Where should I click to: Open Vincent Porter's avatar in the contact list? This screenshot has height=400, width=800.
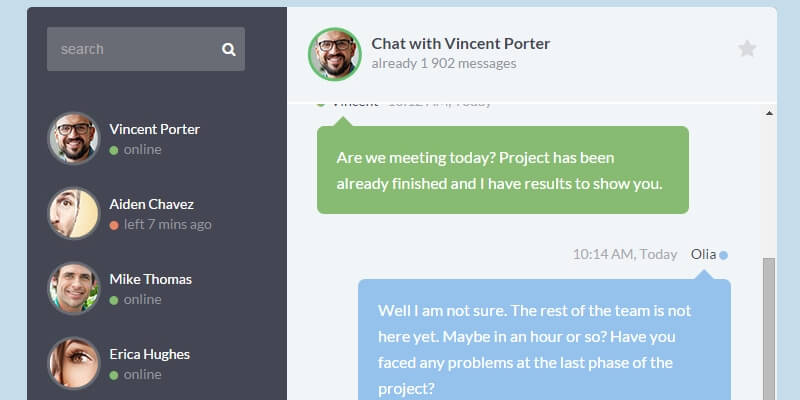[x=74, y=138]
